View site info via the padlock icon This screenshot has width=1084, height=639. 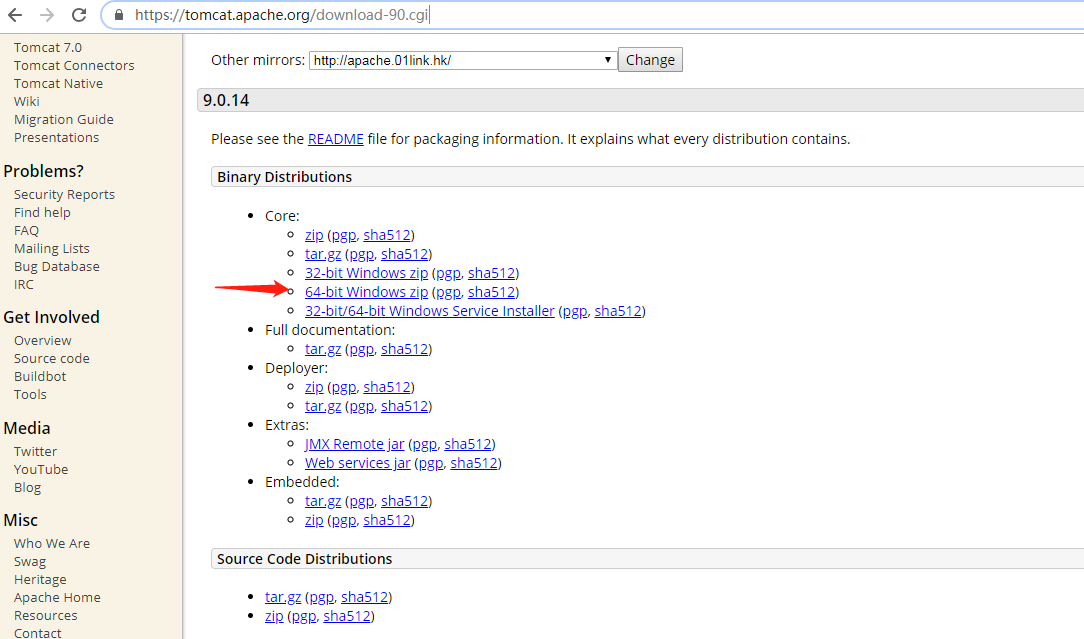[119, 15]
